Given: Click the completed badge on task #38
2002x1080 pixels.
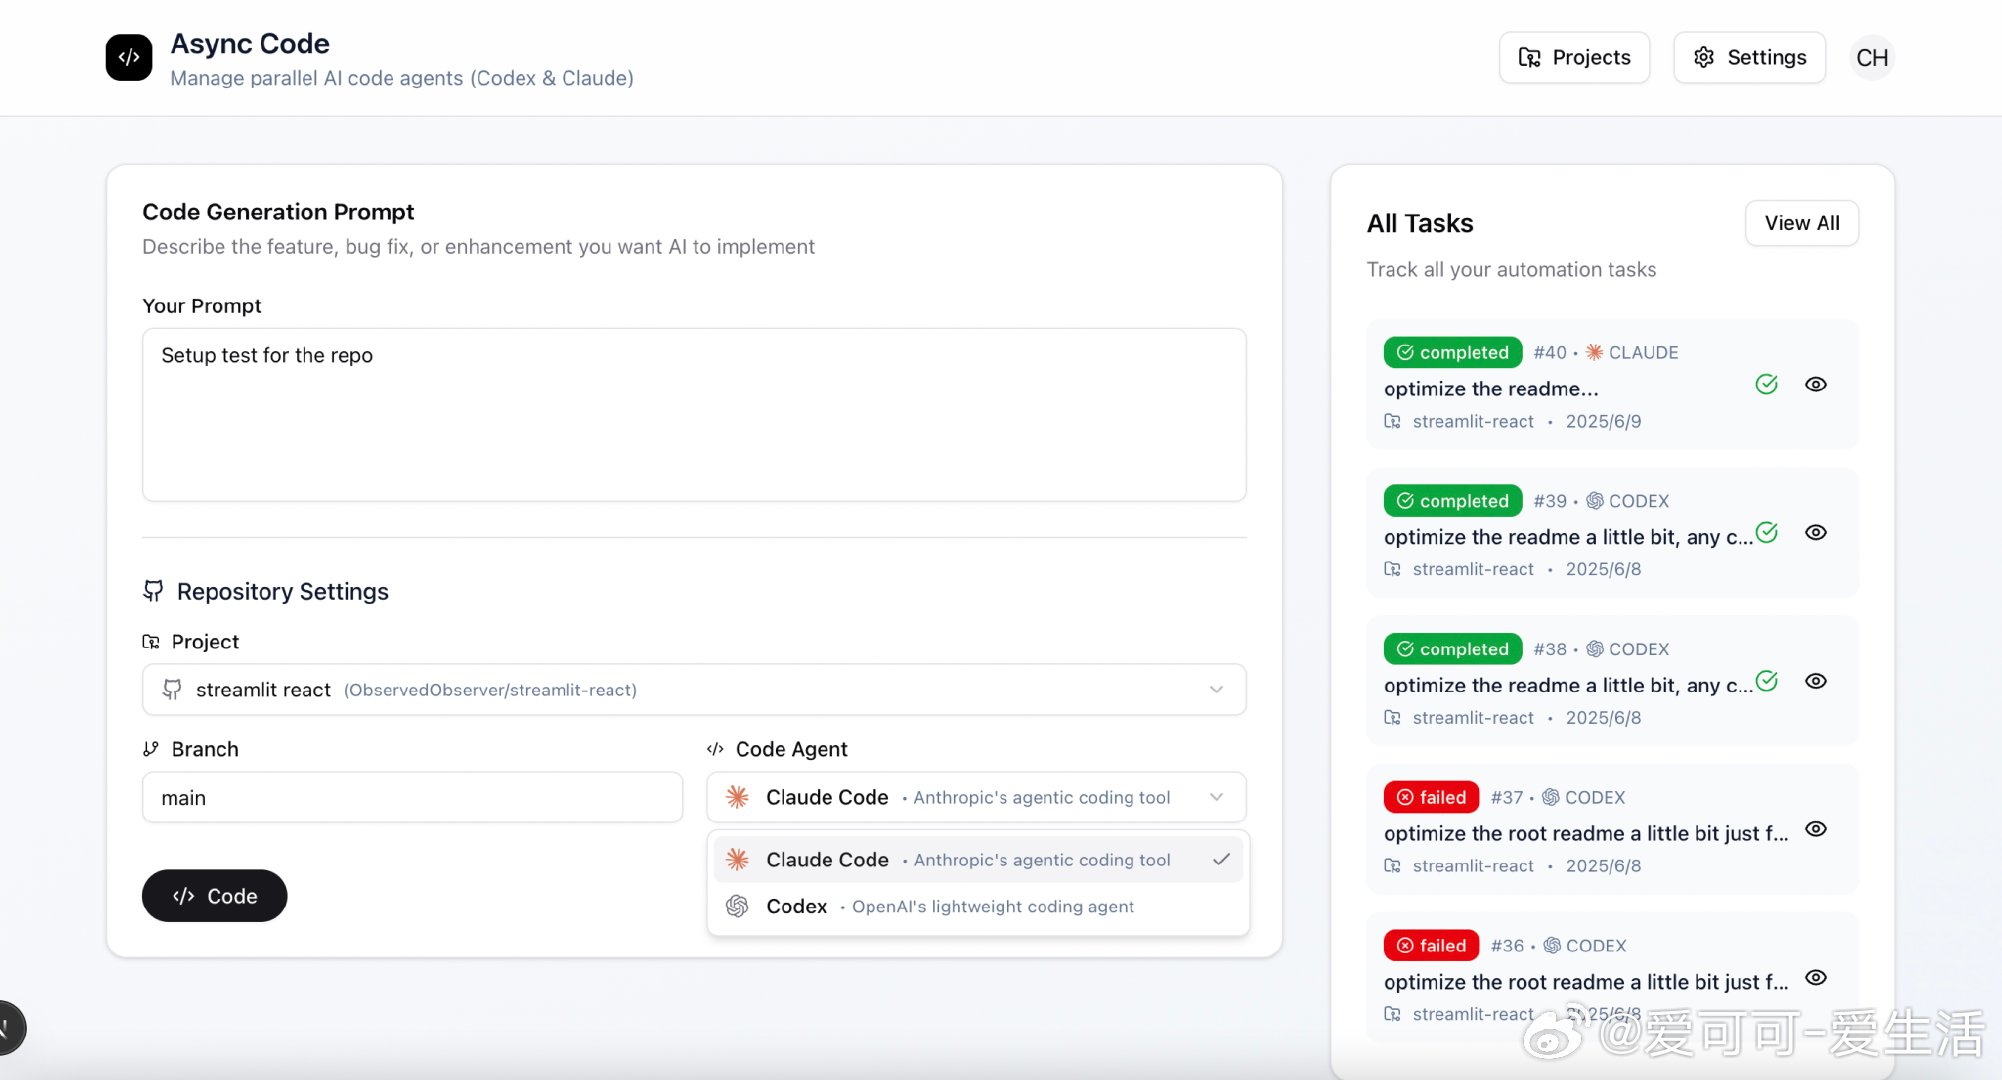Looking at the screenshot, I should click(1453, 649).
